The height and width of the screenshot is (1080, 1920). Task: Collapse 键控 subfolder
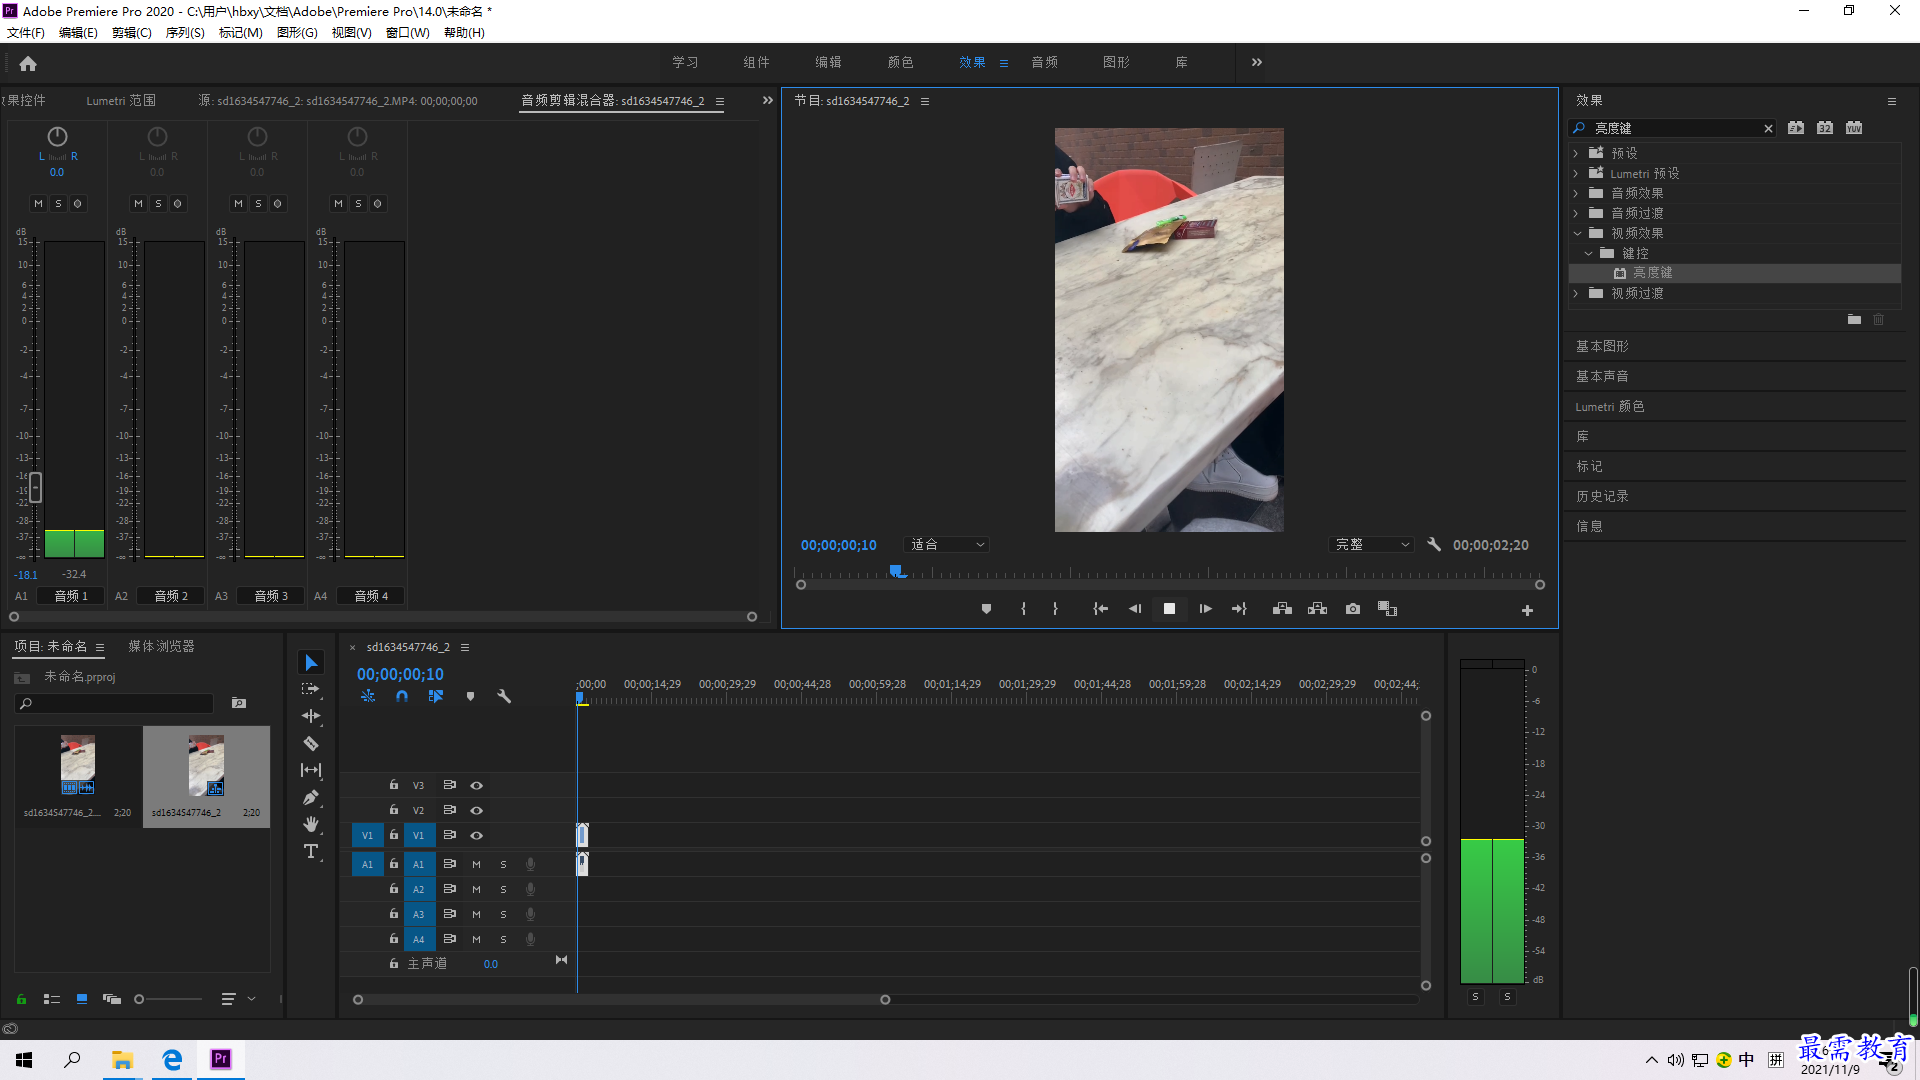[1588, 253]
